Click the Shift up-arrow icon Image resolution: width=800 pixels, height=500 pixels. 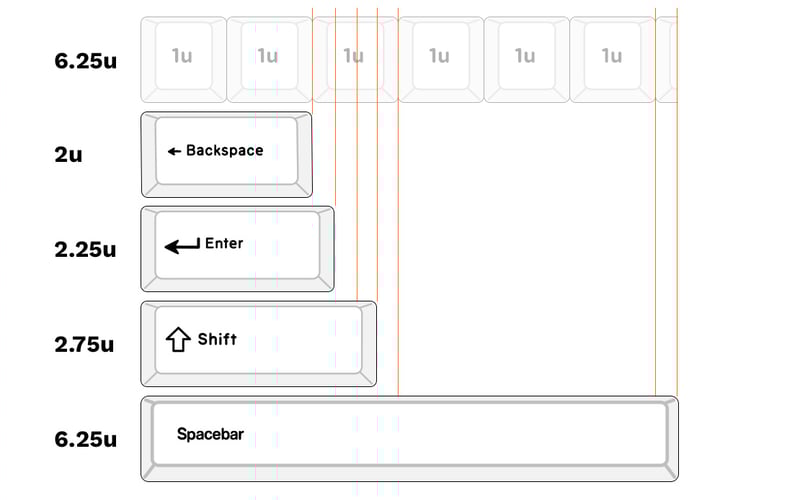coord(177,340)
